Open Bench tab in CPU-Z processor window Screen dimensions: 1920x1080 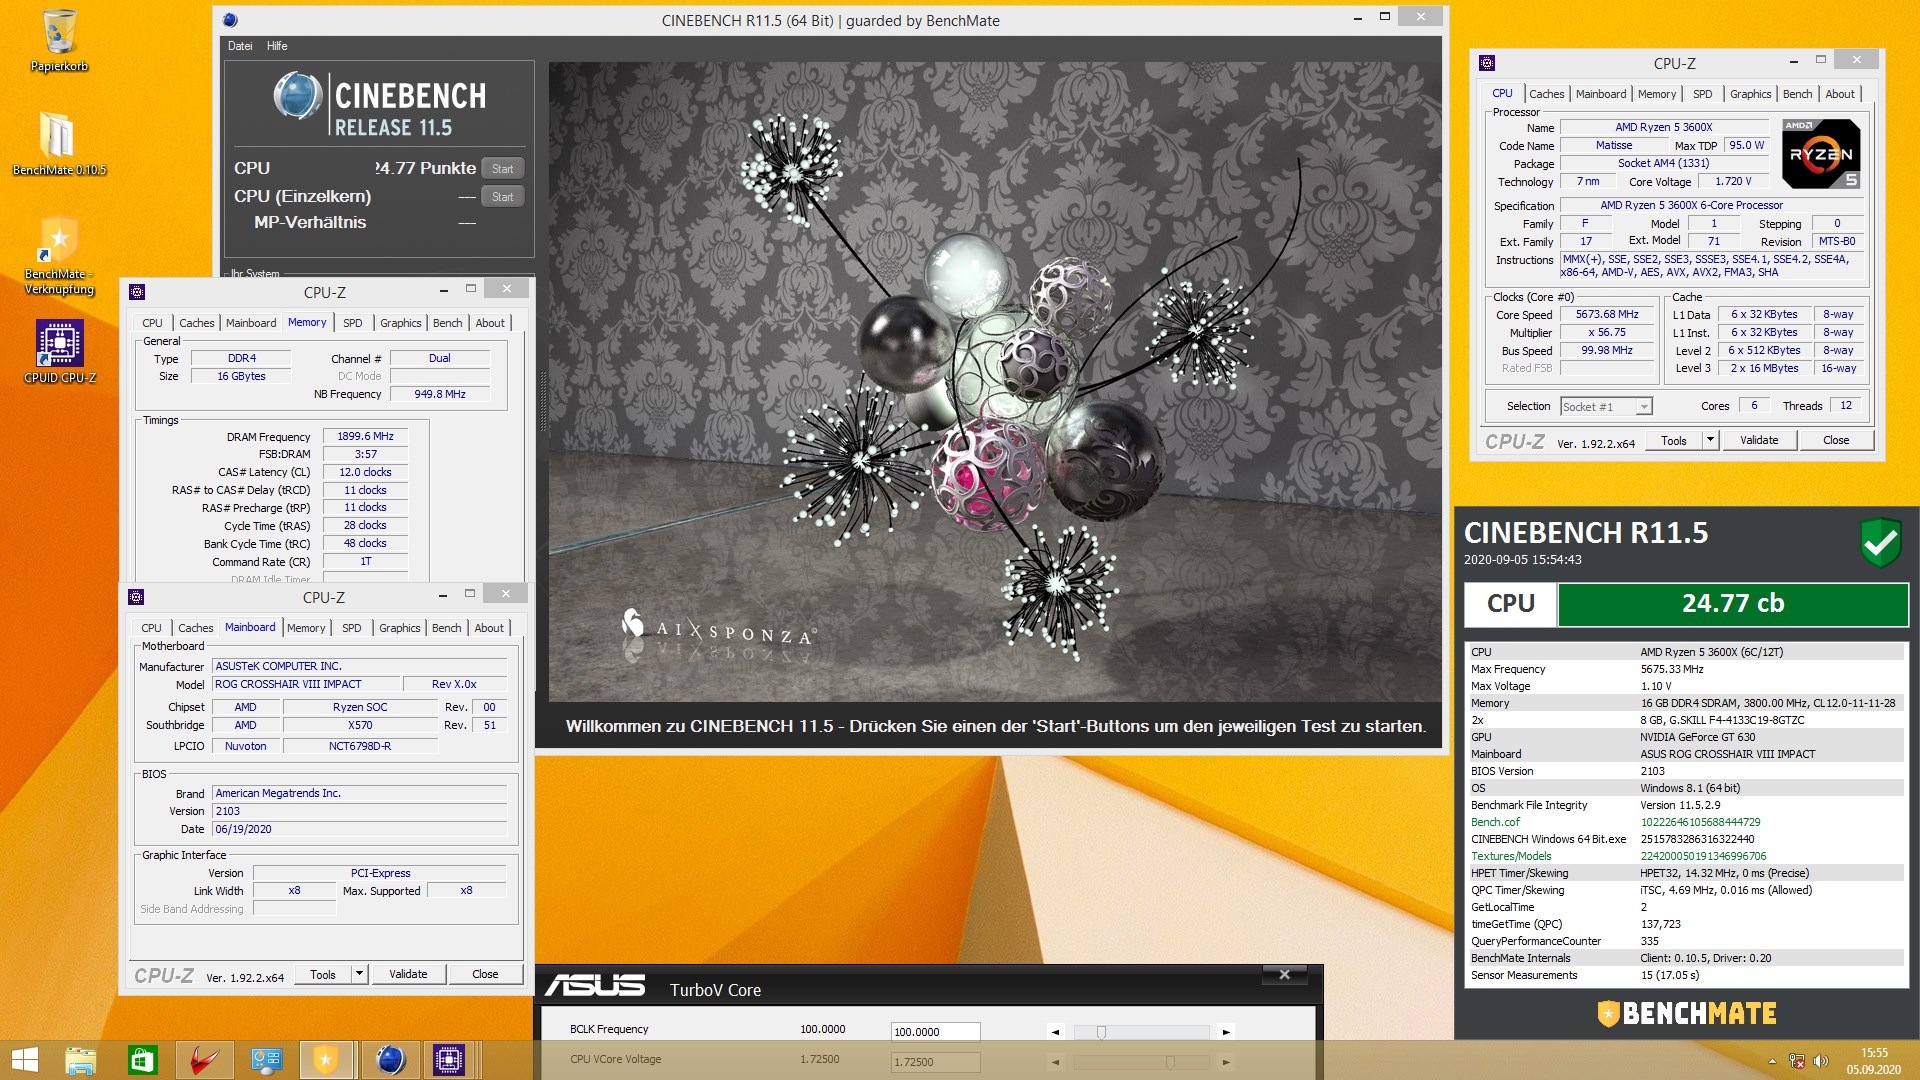click(1797, 94)
